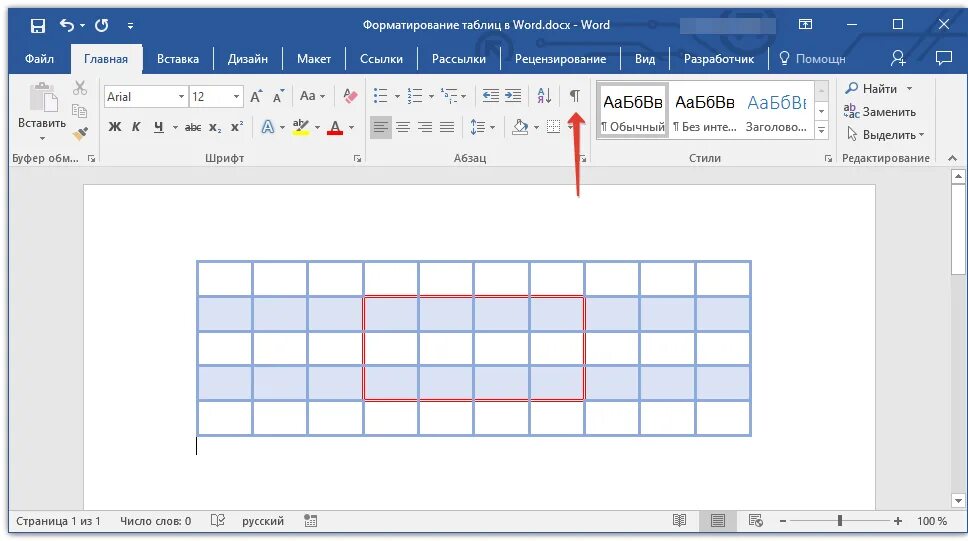Click the shading paint bucket icon
Viewport: 968px width, 541px height.
click(x=520, y=127)
